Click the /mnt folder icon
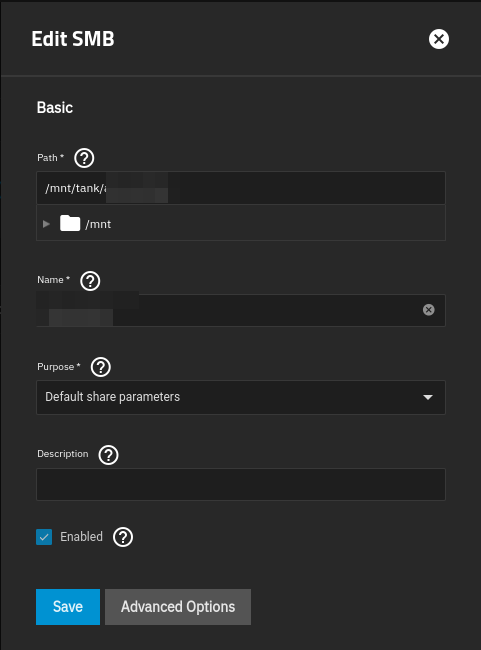The height and width of the screenshot is (650, 481). coord(70,223)
